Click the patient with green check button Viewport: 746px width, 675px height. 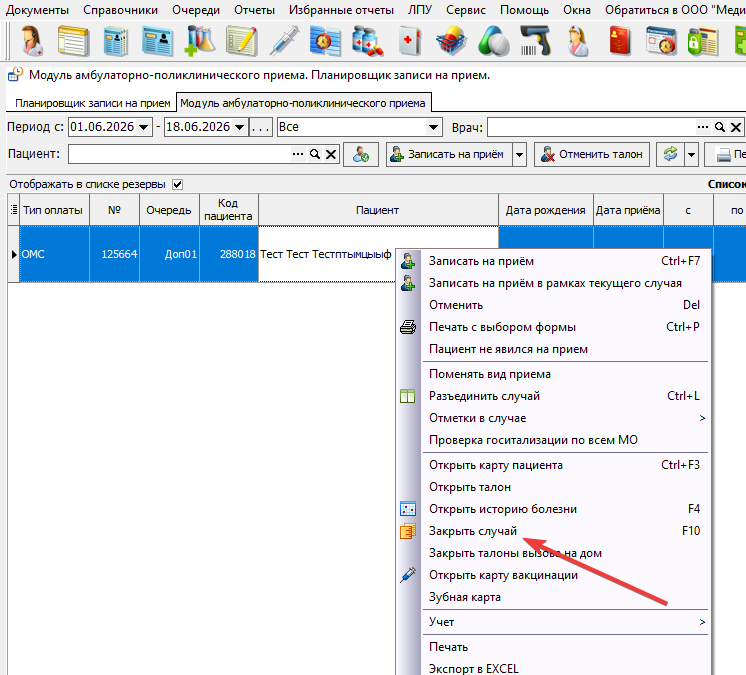click(x=361, y=154)
